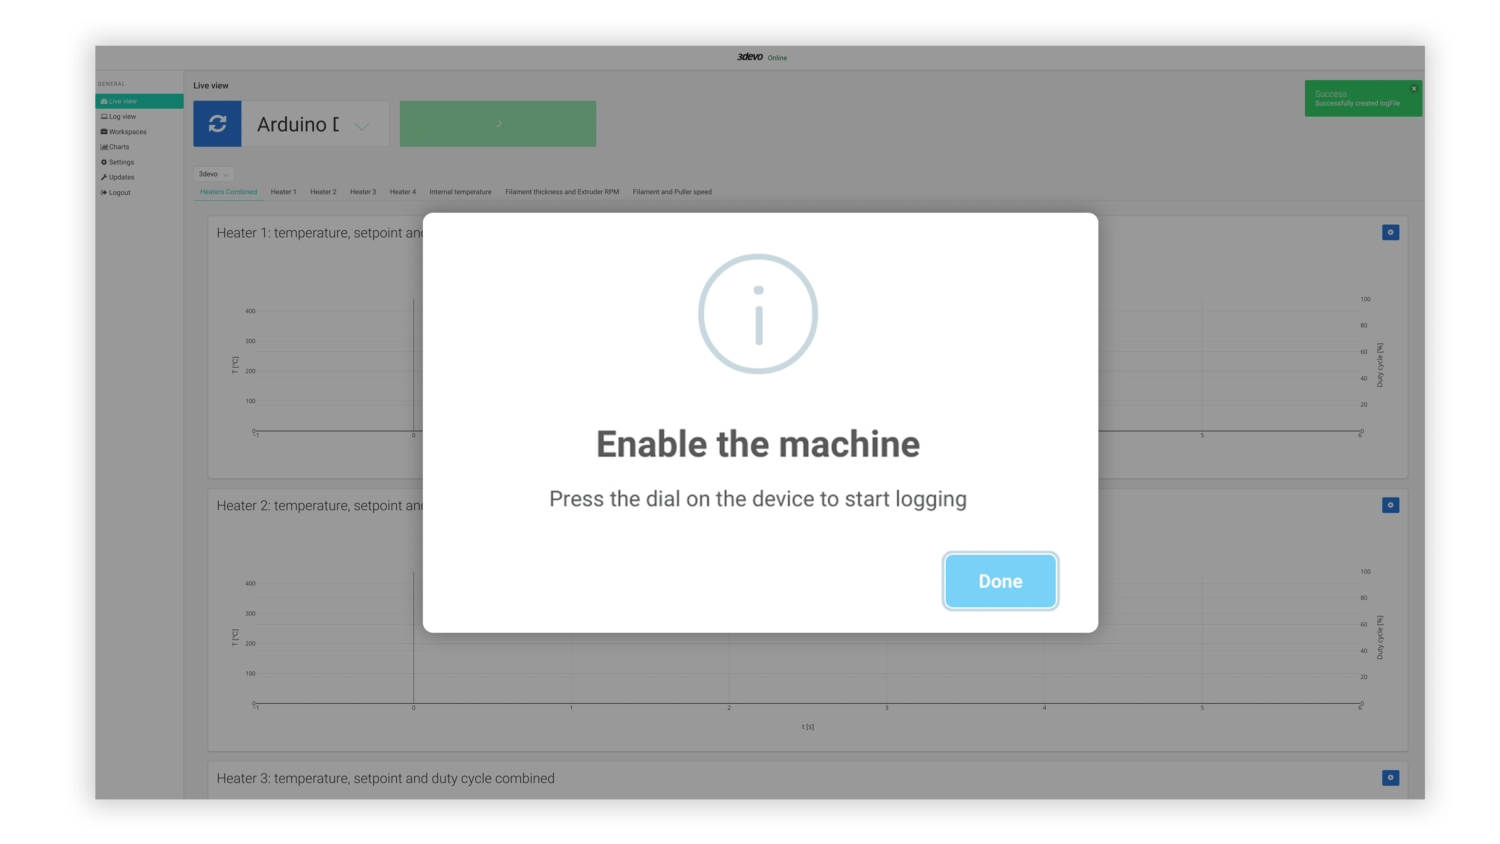Click the blue refresh device icon
The width and height of the screenshot is (1500, 844).
(217, 123)
